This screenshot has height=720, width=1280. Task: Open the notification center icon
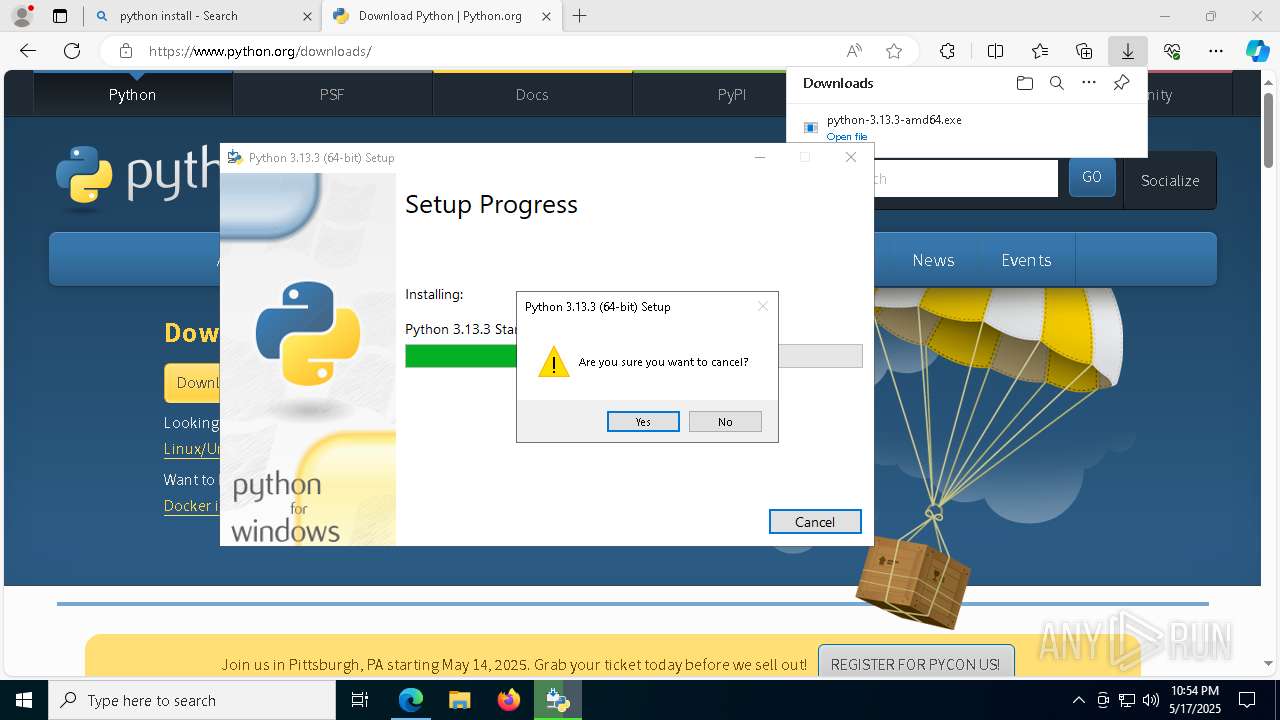(x=1247, y=700)
